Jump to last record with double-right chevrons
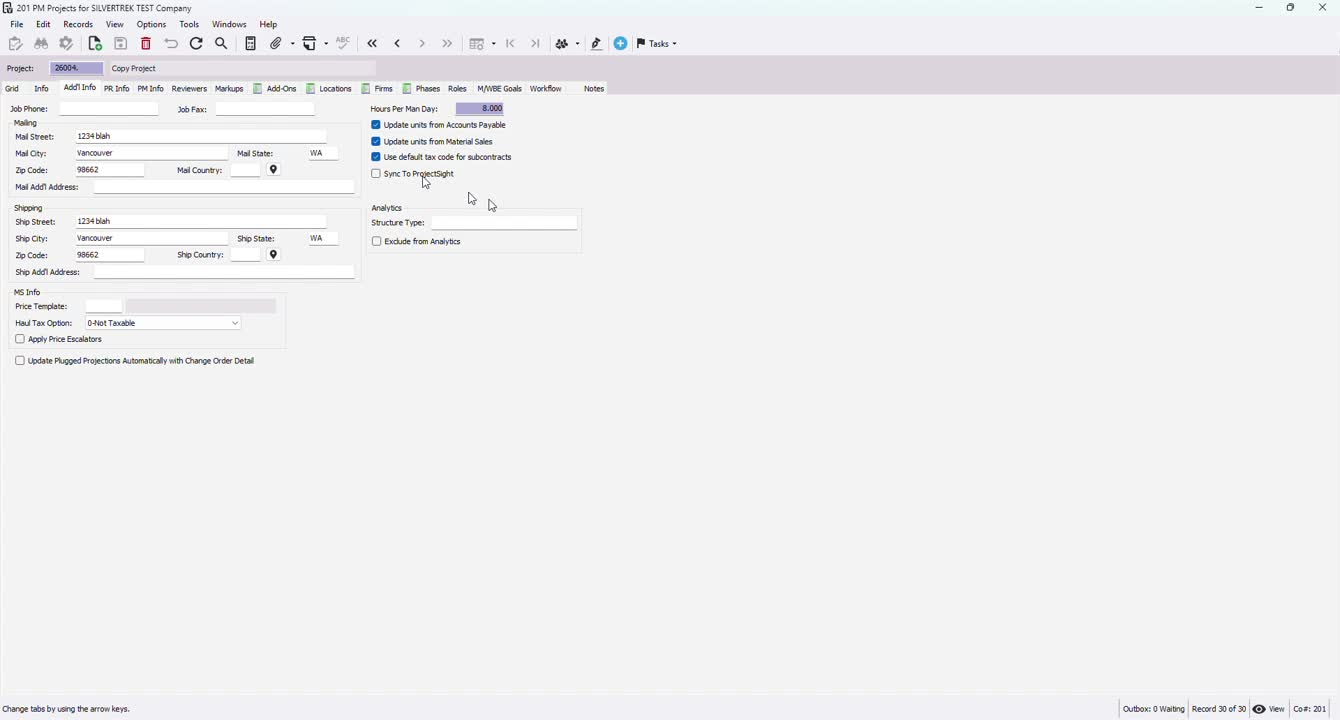Image resolution: width=1340 pixels, height=720 pixels. click(447, 44)
